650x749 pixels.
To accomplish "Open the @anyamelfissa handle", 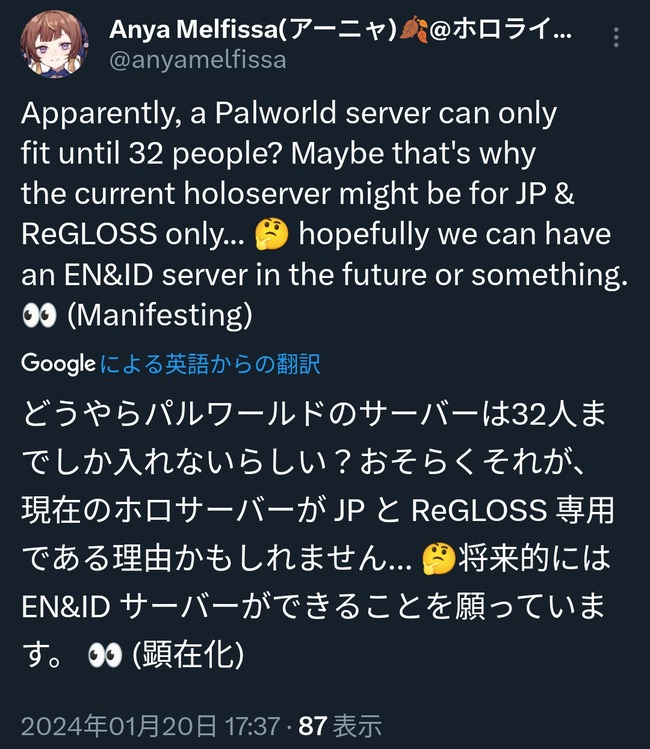I will pyautogui.click(x=199, y=60).
